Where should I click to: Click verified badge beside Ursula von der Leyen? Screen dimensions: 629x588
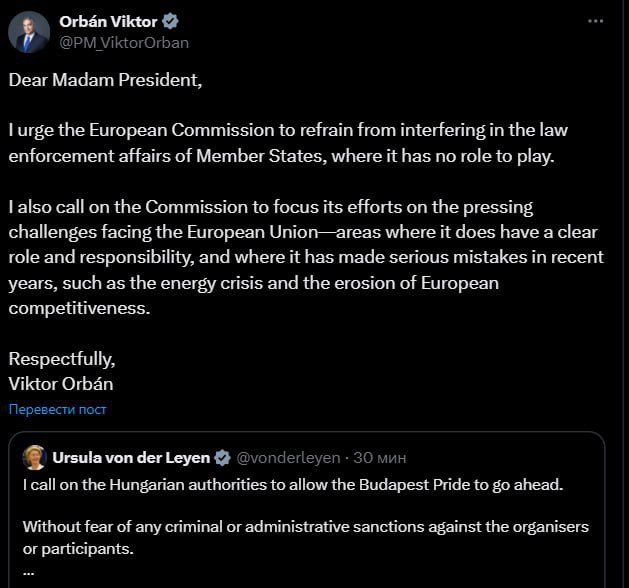click(x=223, y=458)
